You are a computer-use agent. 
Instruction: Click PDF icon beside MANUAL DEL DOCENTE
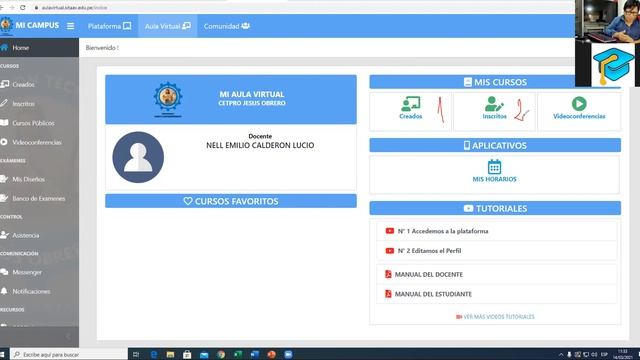click(388, 274)
